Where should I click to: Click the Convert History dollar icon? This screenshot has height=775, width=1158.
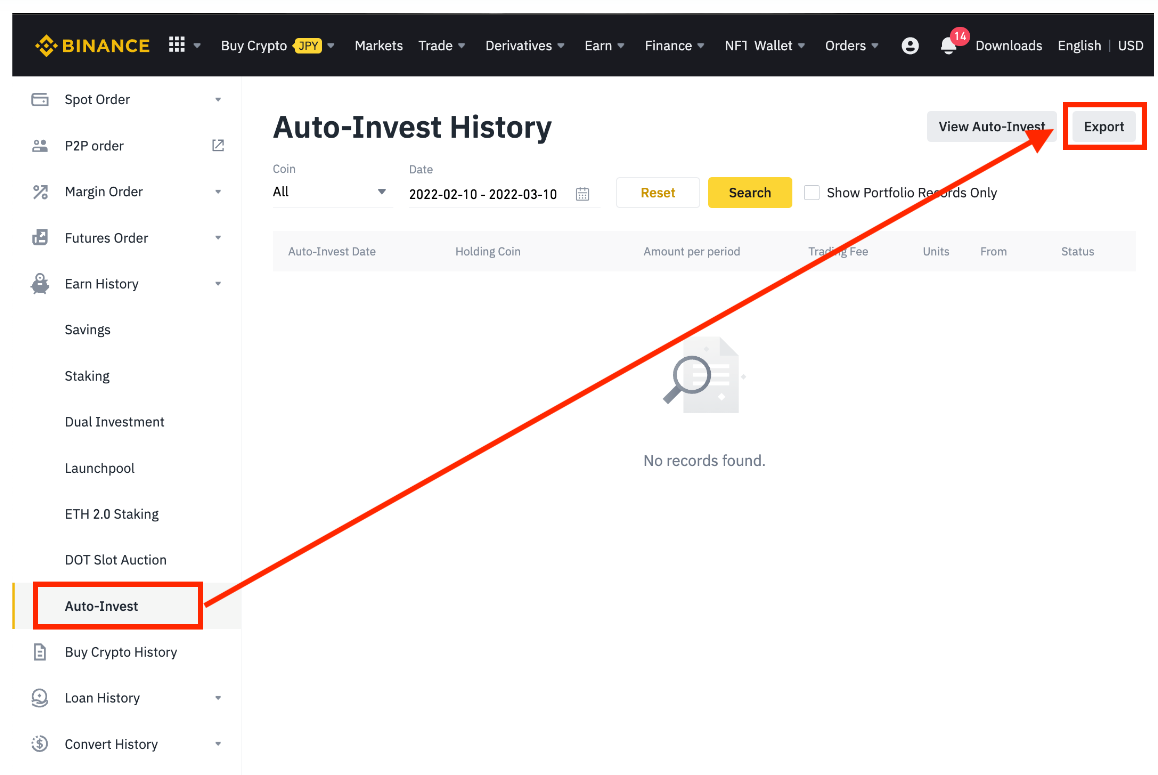(40, 744)
